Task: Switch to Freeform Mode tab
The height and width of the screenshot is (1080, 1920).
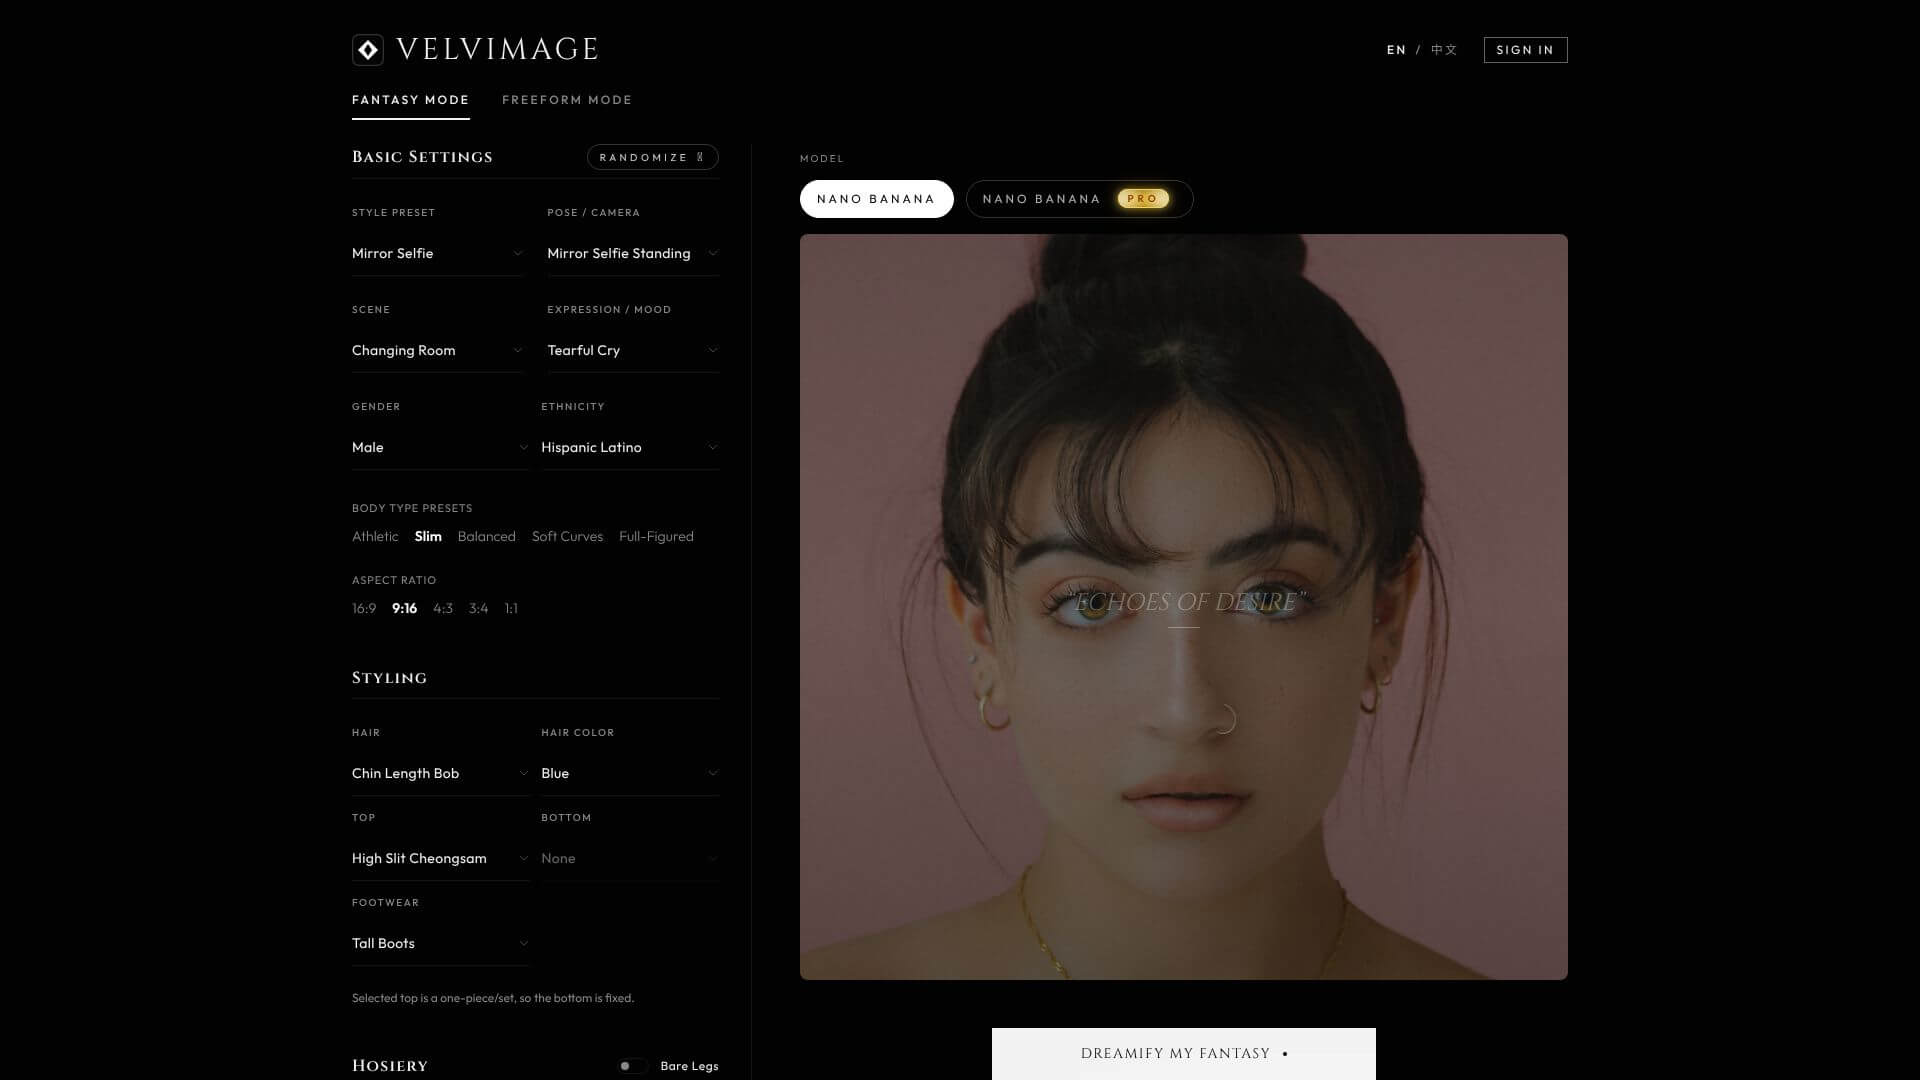Action: click(x=567, y=100)
